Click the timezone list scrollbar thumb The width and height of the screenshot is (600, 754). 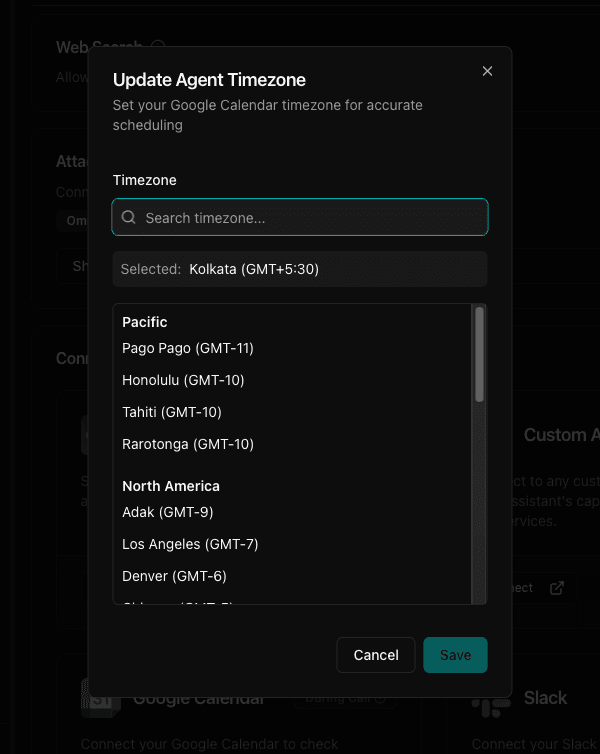[479, 355]
